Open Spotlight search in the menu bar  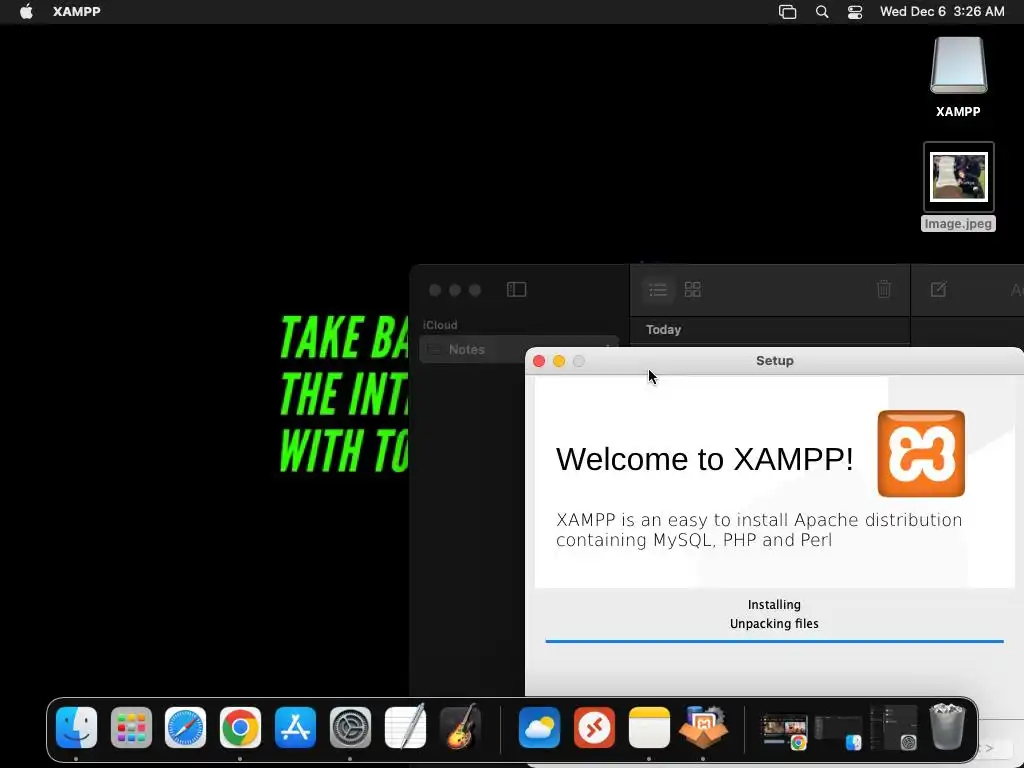[x=822, y=12]
